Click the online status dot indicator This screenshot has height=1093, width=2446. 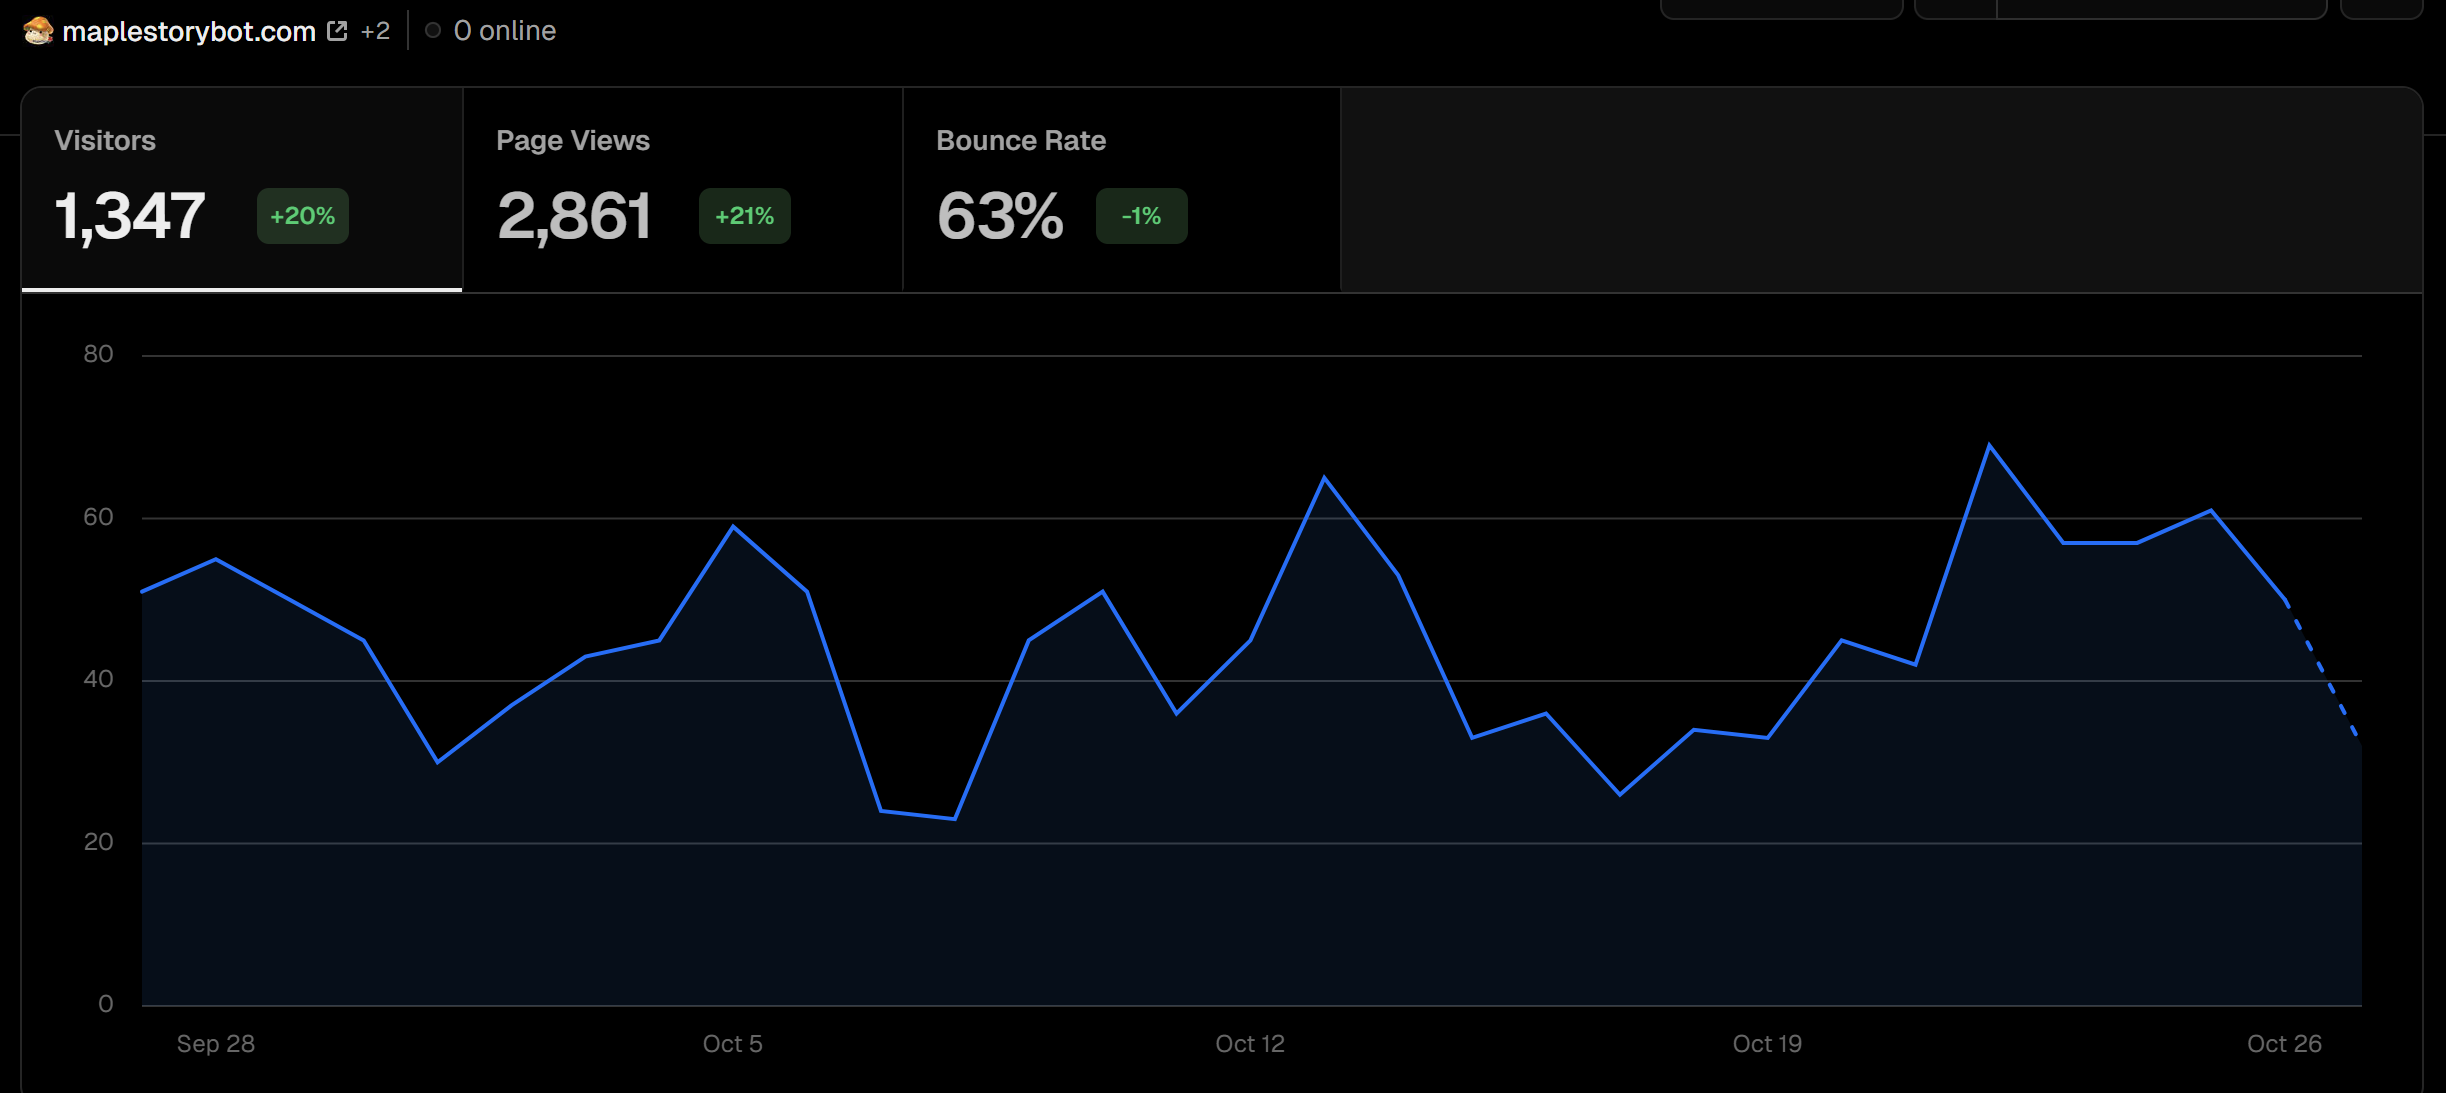(433, 31)
